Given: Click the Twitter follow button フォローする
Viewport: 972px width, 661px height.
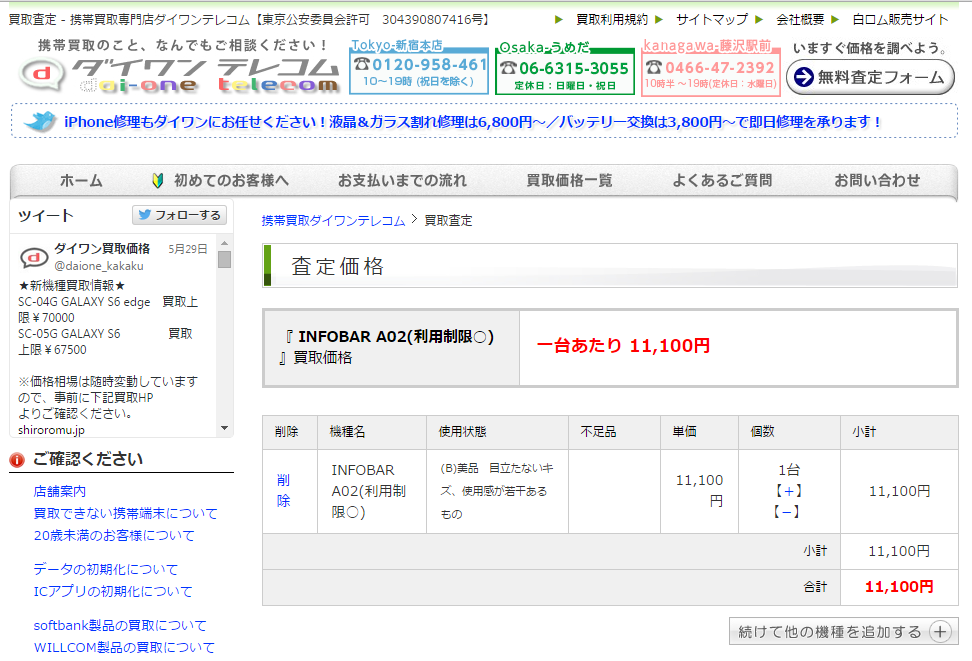Looking at the screenshot, I should pos(179,215).
